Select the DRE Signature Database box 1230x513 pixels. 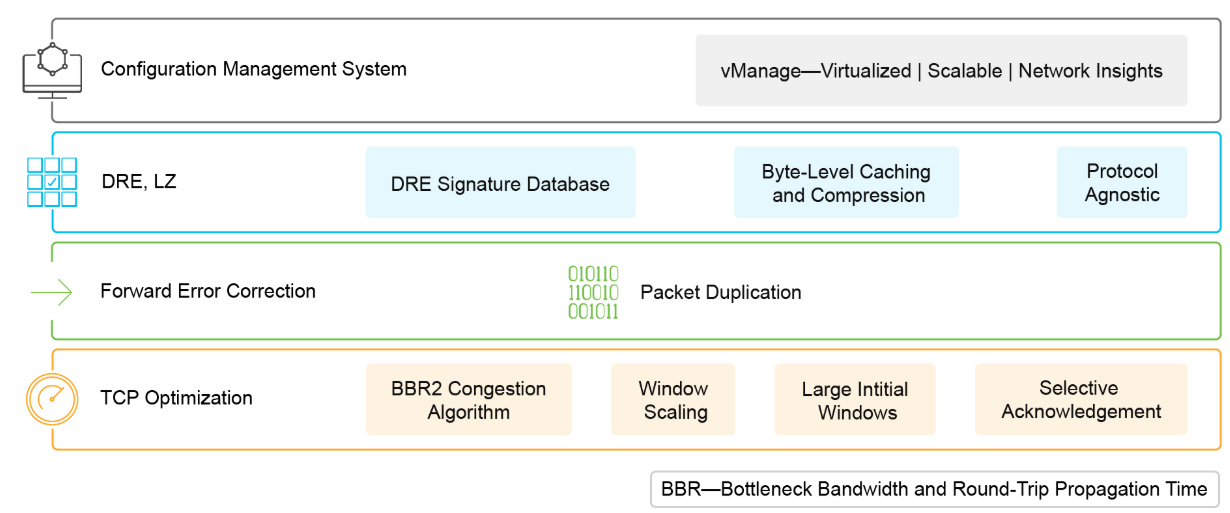(500, 183)
